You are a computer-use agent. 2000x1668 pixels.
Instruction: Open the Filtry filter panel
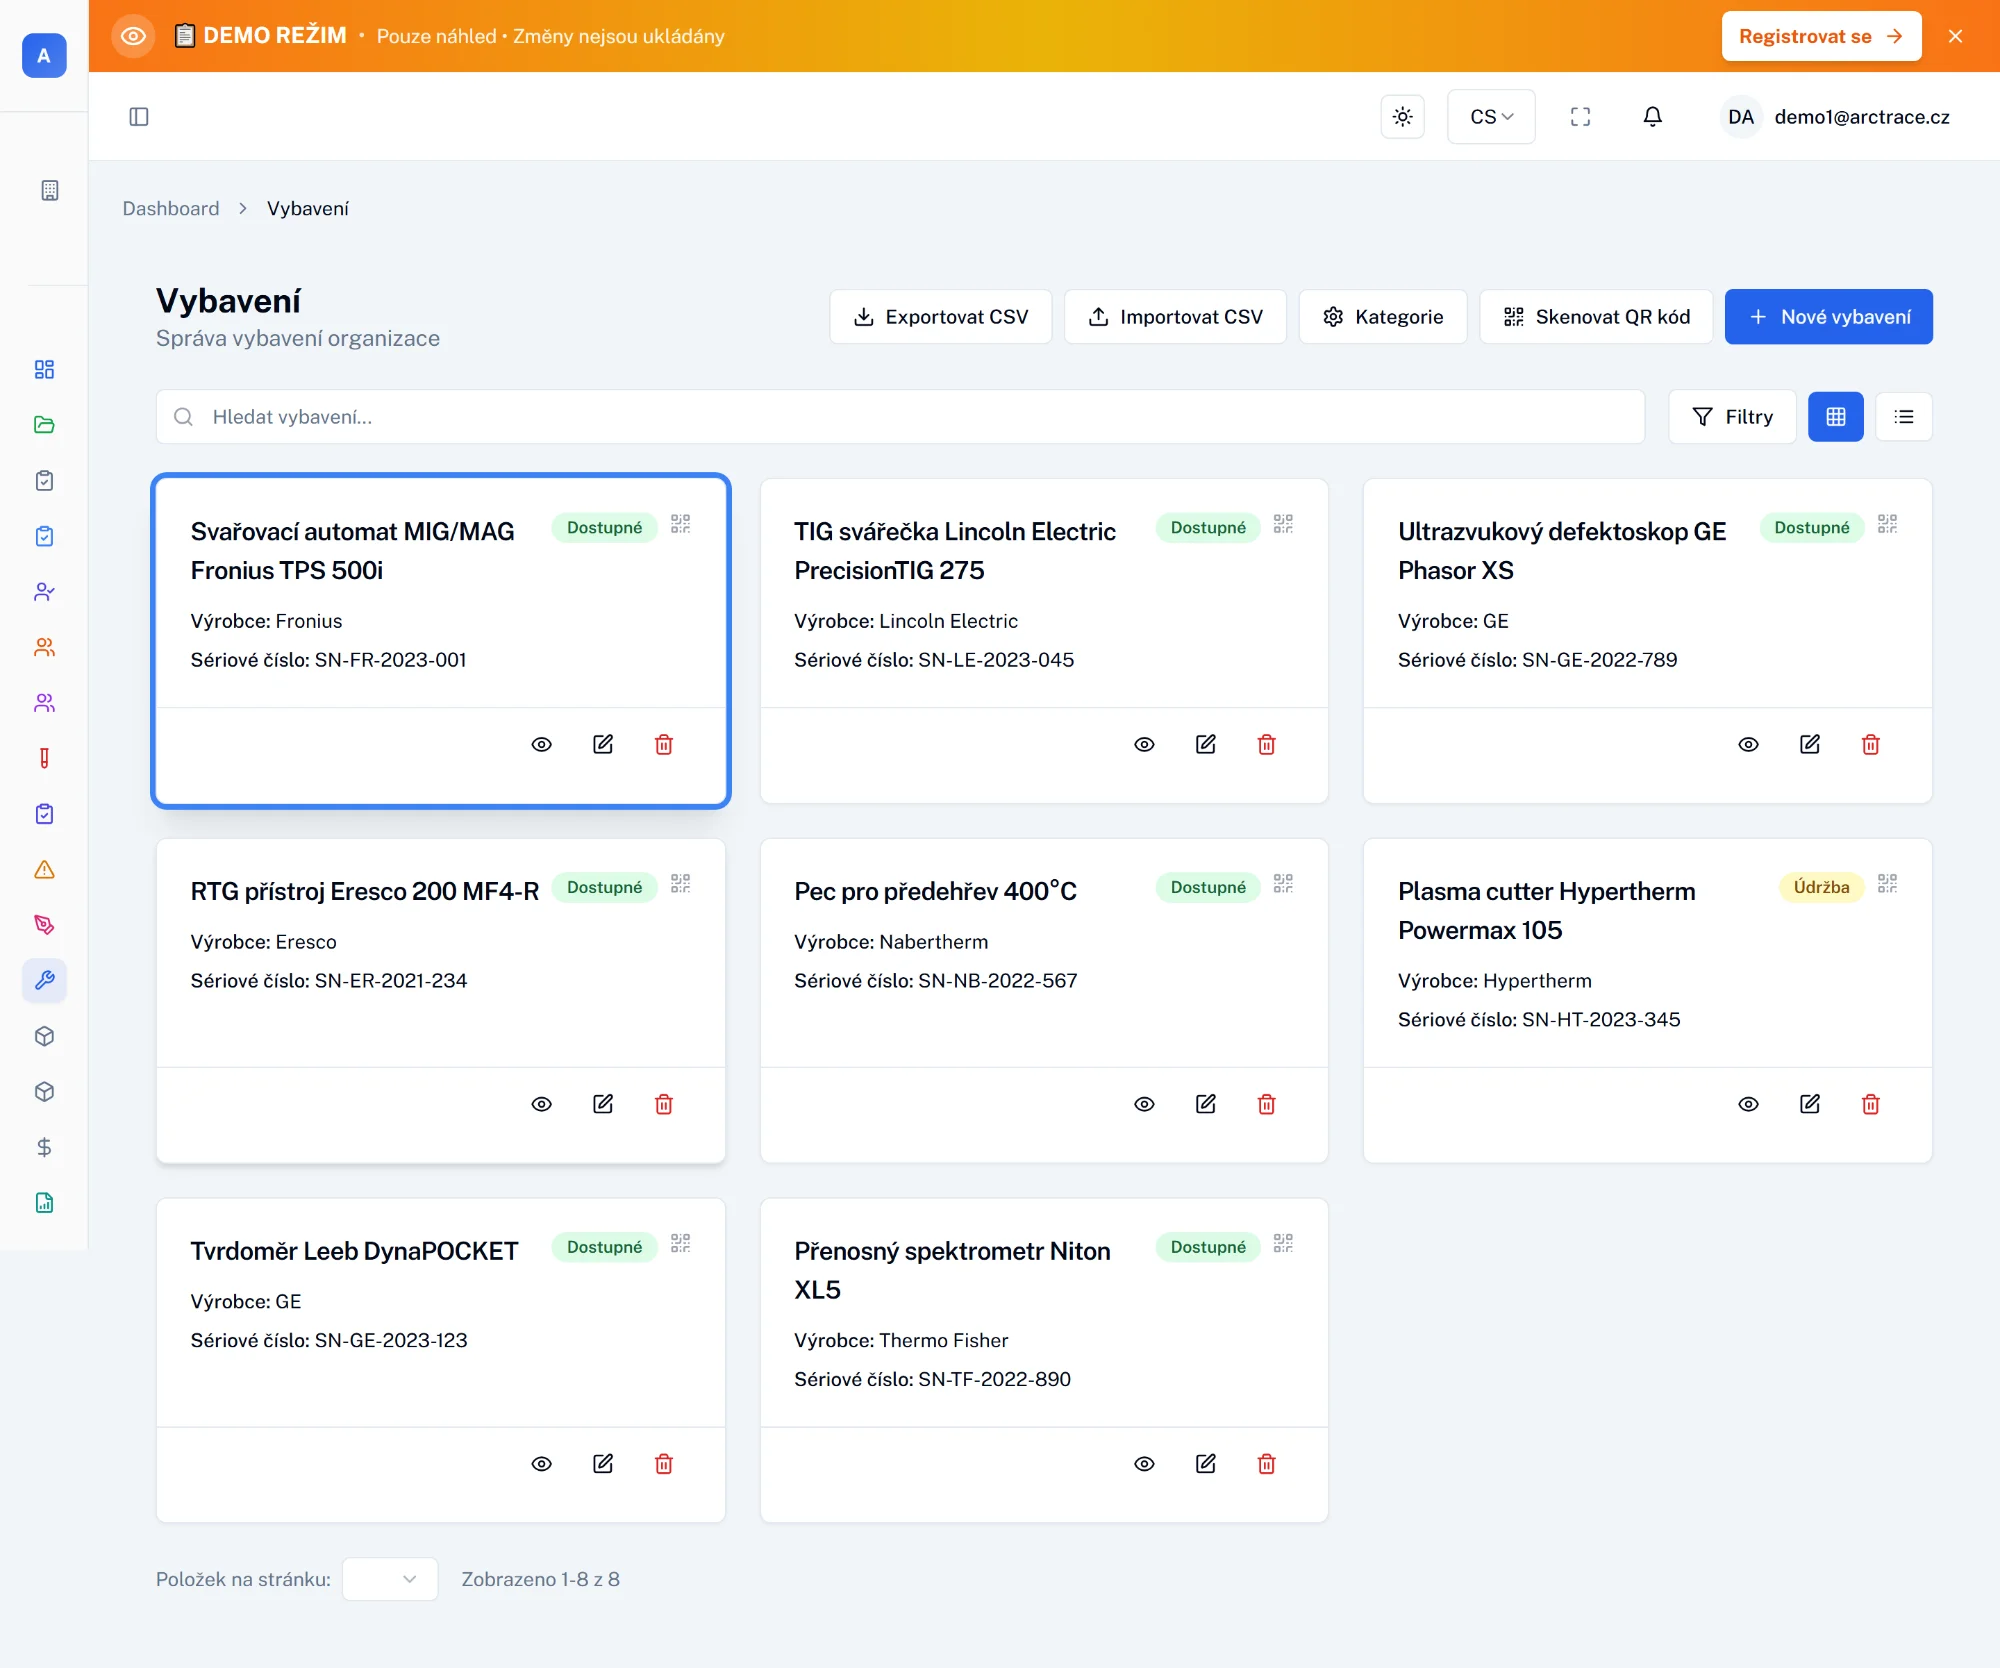(1731, 417)
